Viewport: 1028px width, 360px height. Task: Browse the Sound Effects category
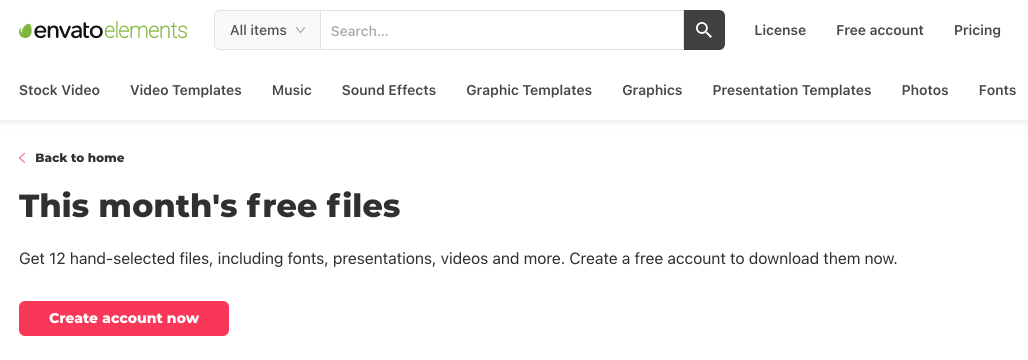click(389, 90)
